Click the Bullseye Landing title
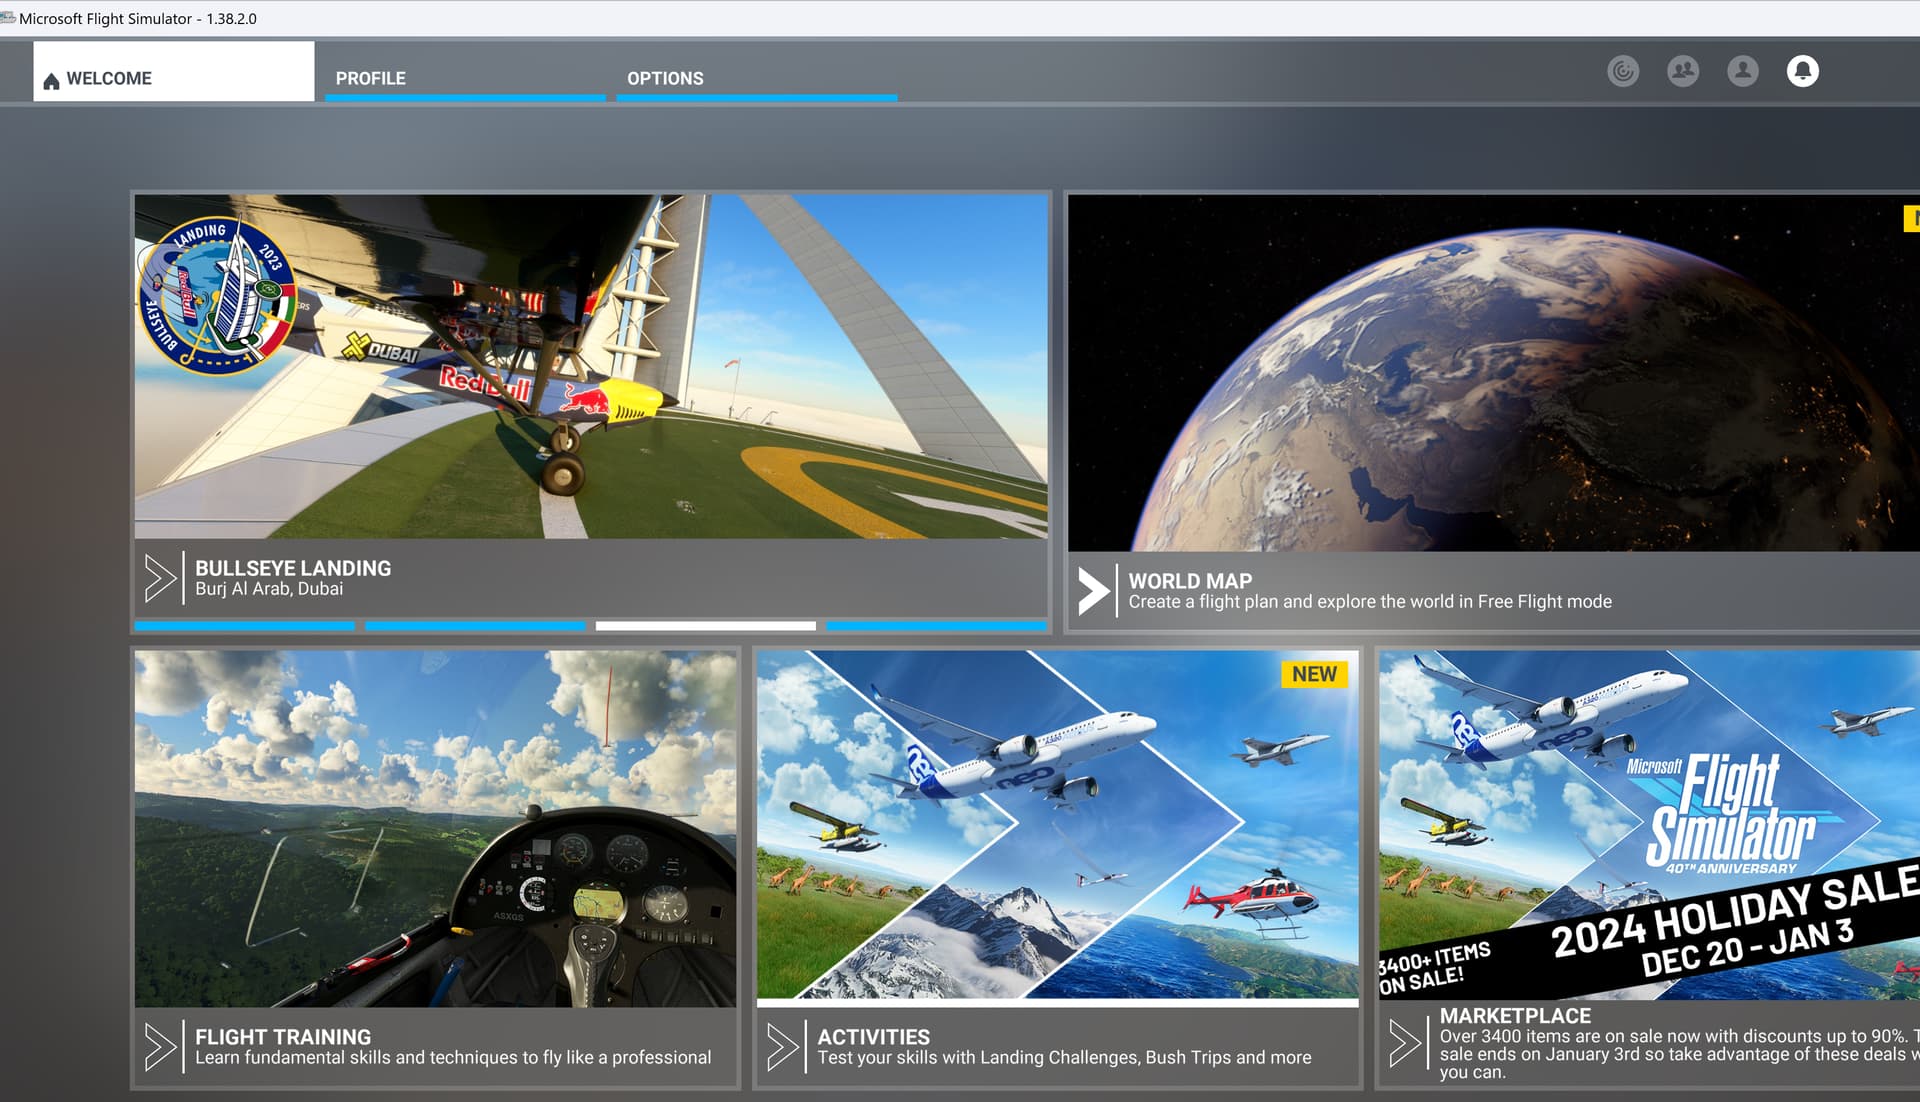Screen dimensions: 1920x1102 (293, 568)
